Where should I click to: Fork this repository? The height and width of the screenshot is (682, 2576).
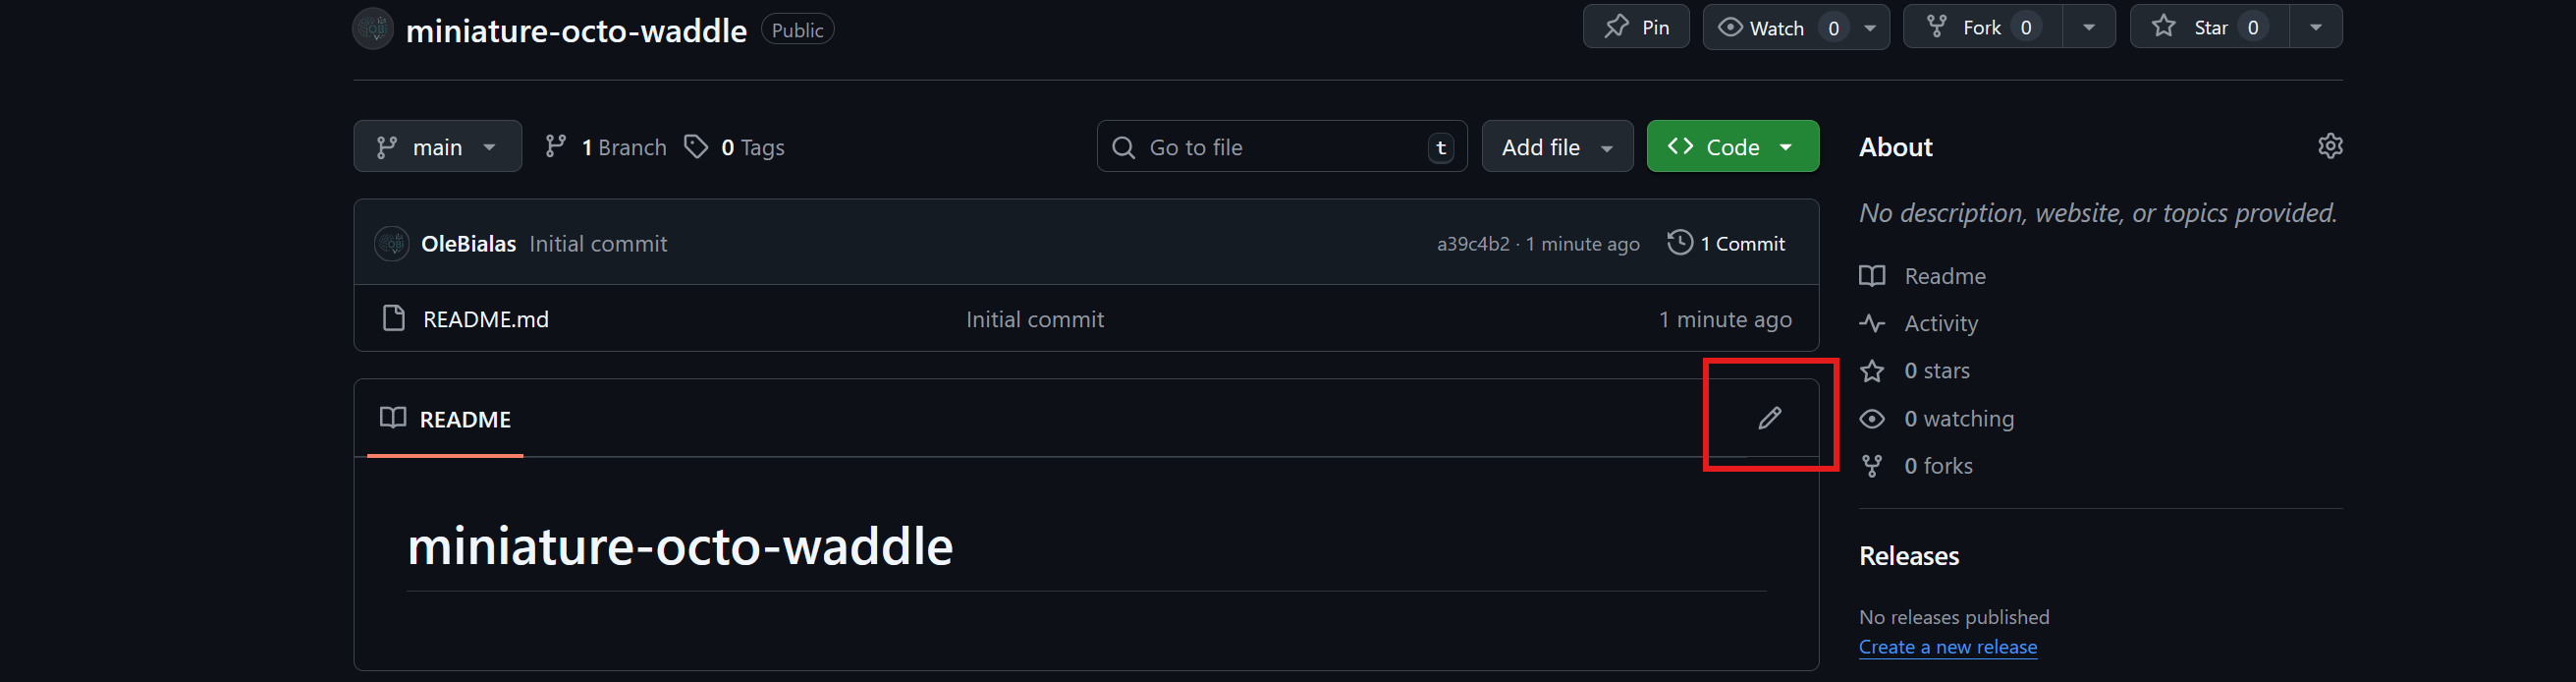(1980, 27)
